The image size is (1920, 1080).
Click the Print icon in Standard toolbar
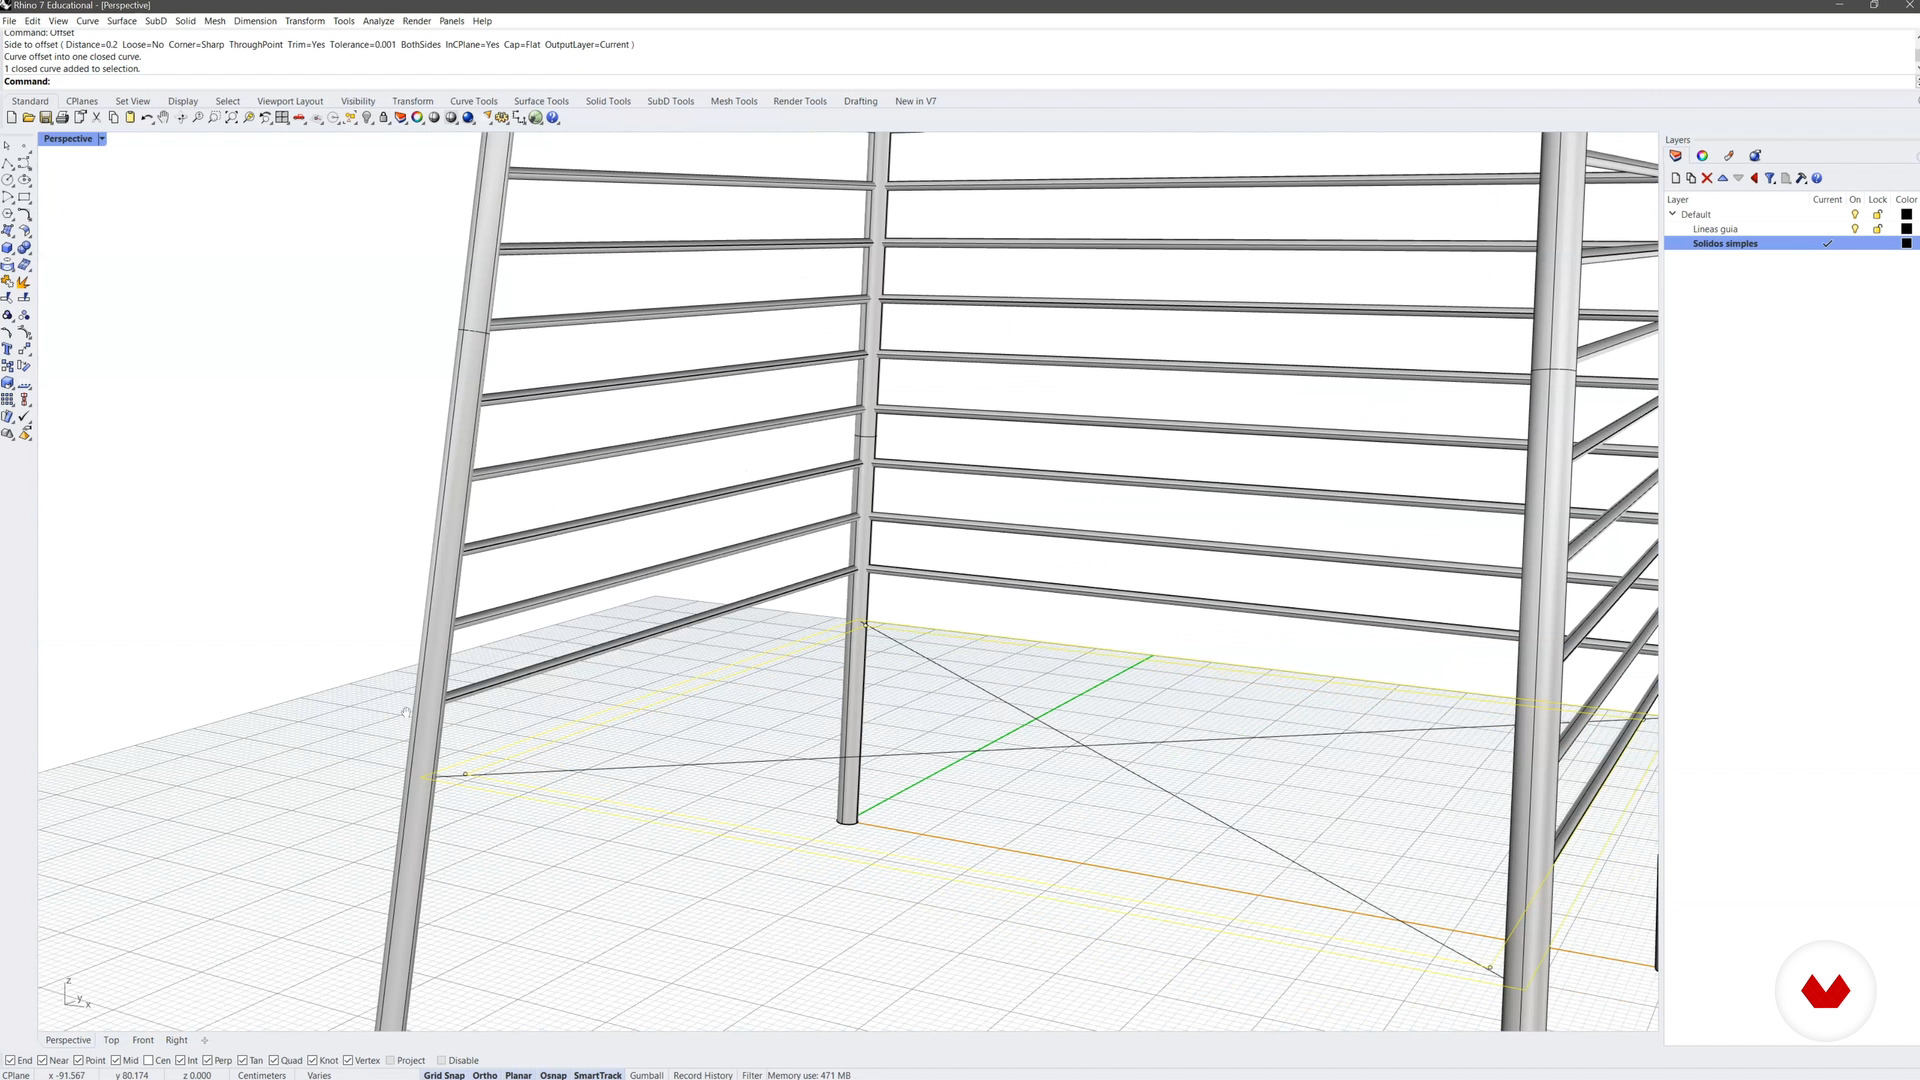(x=62, y=118)
